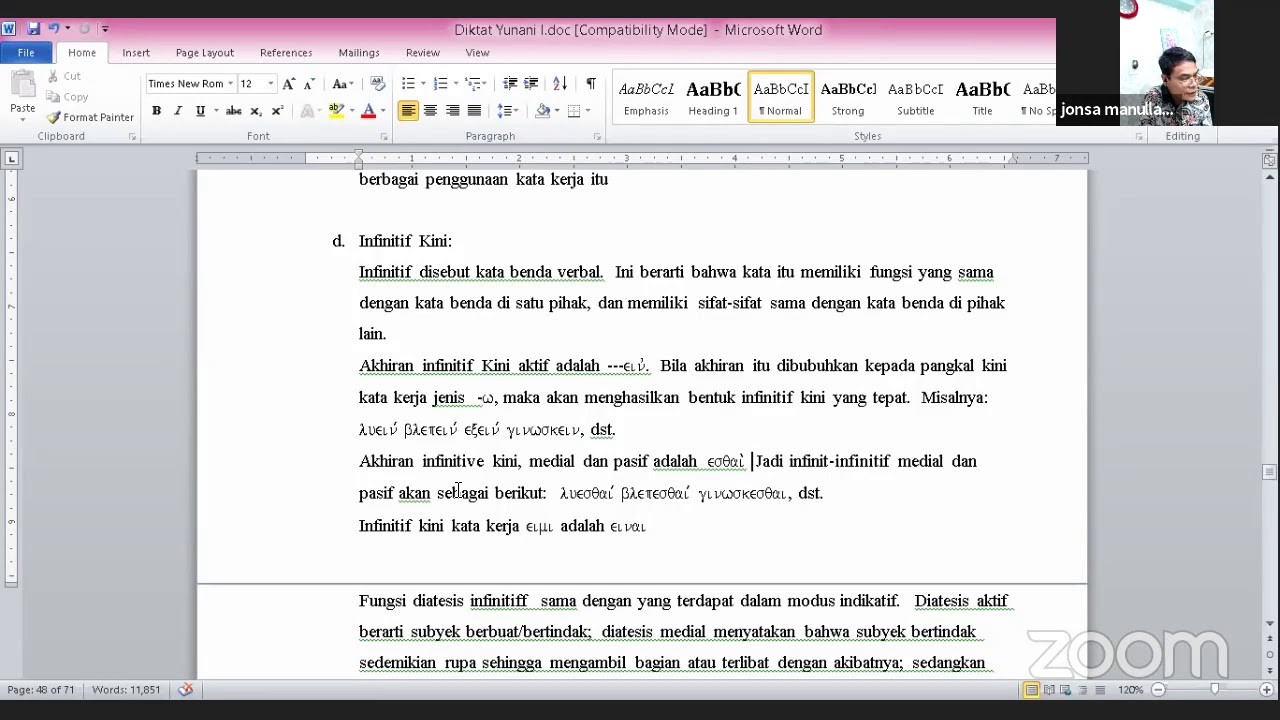Click the Zoom Out minus button
1280x720 pixels.
tap(1158, 690)
